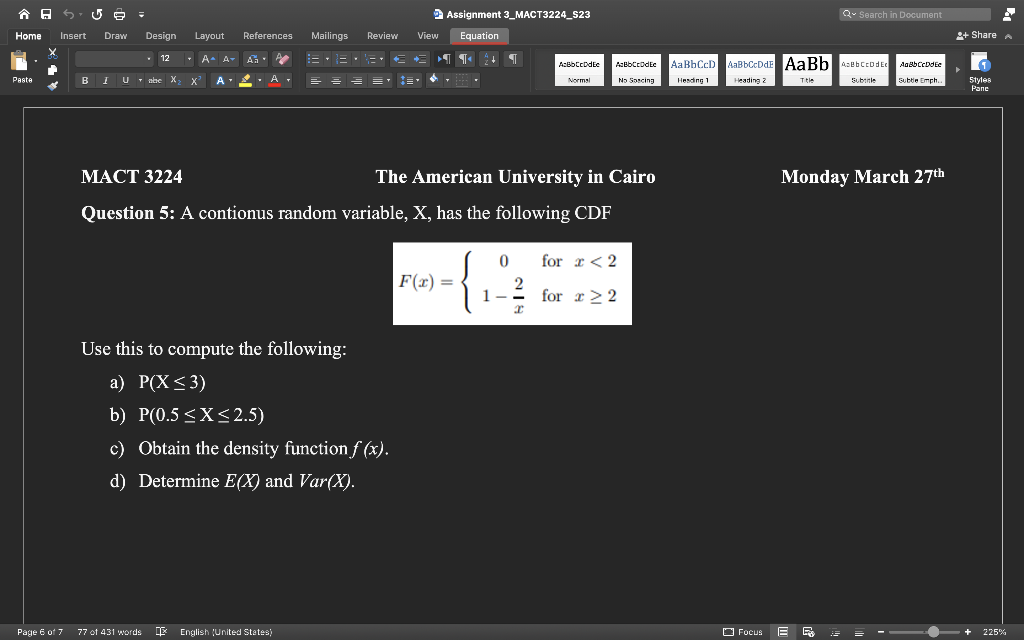Print document using the printer icon
The image size is (1024, 640).
pyautogui.click(x=120, y=14)
